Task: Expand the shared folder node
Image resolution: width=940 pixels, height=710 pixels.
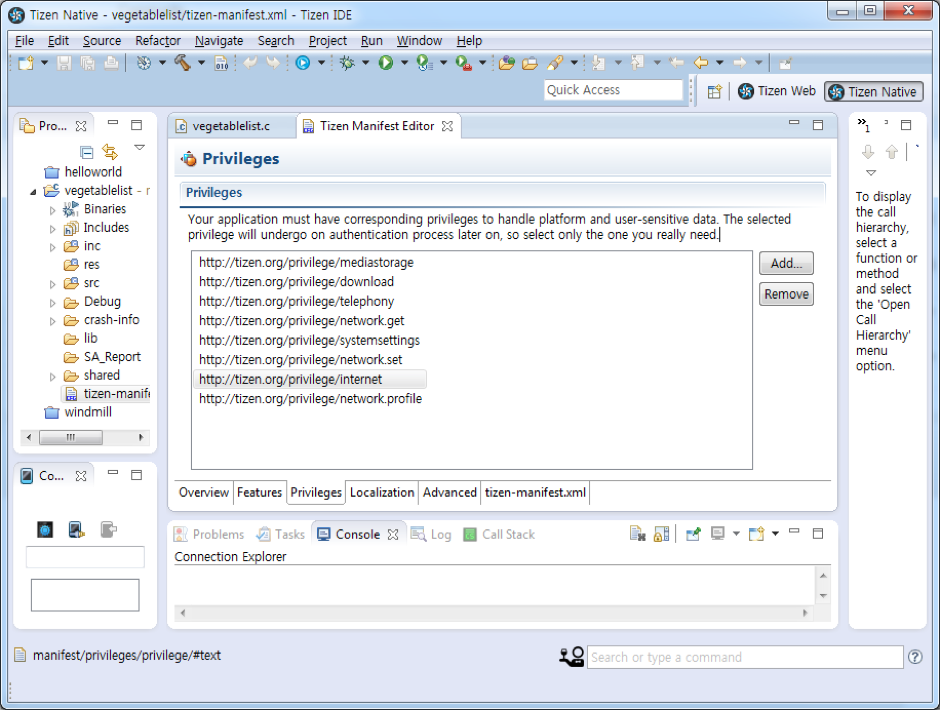Action: [53, 377]
